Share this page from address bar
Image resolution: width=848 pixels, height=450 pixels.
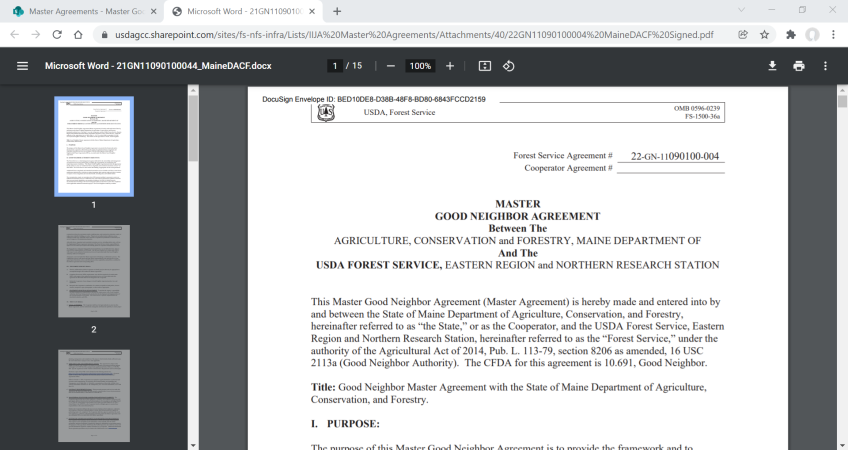(743, 35)
